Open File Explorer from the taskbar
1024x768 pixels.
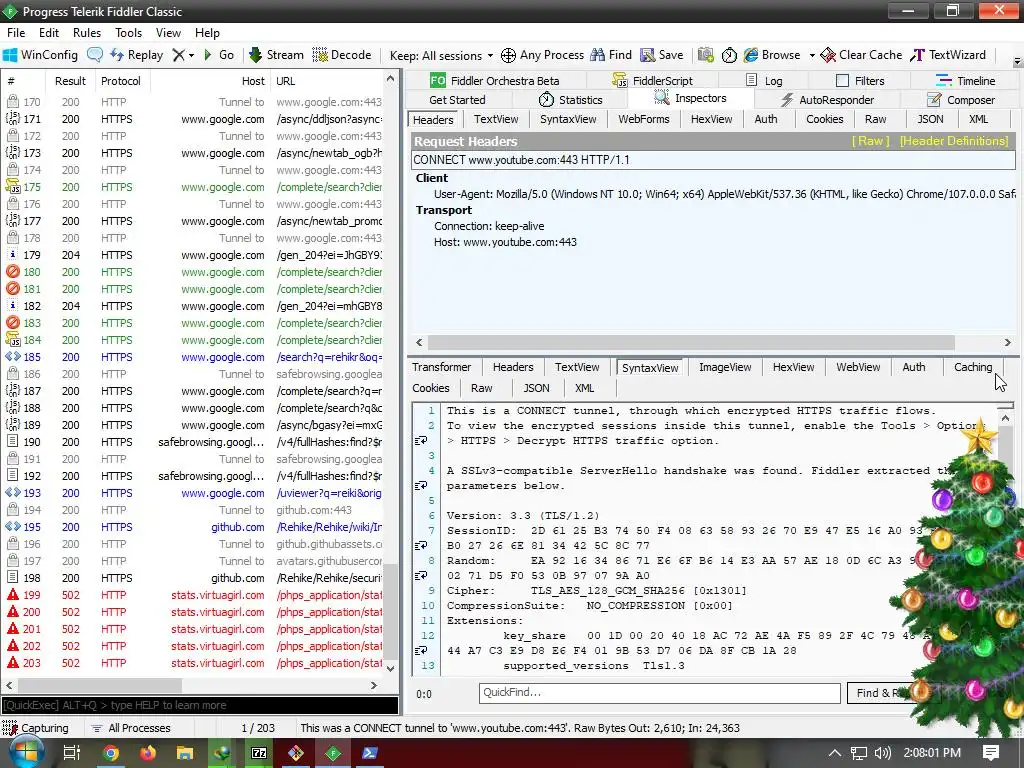click(x=185, y=753)
